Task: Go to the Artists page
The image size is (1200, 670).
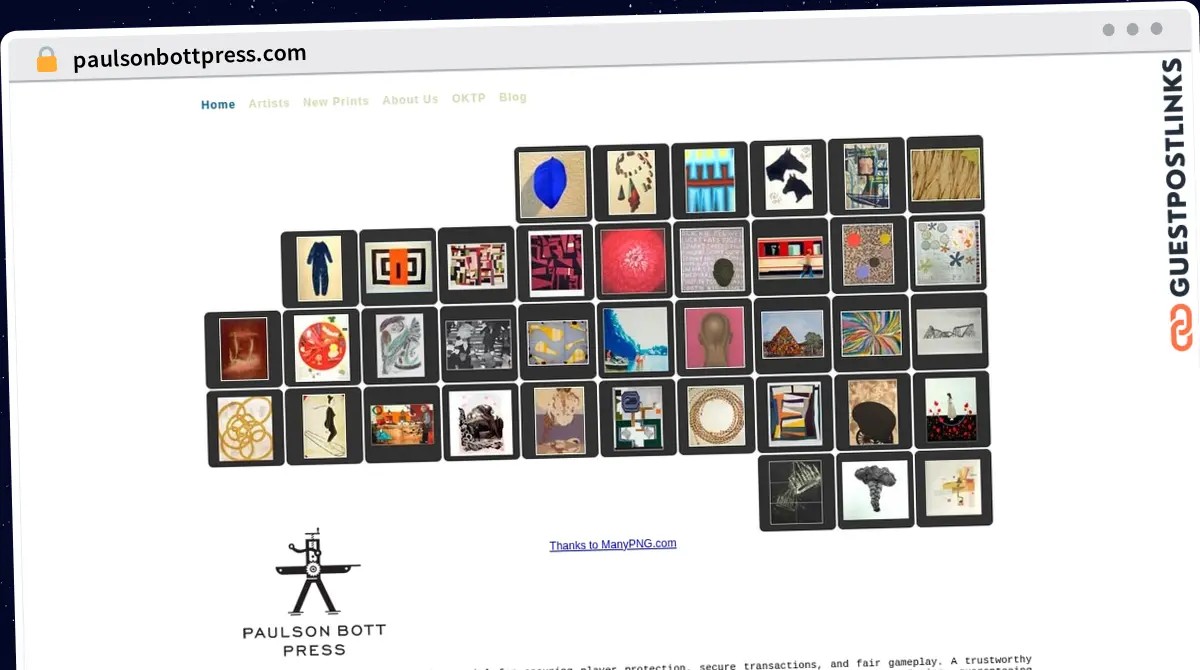Action: 269,103
